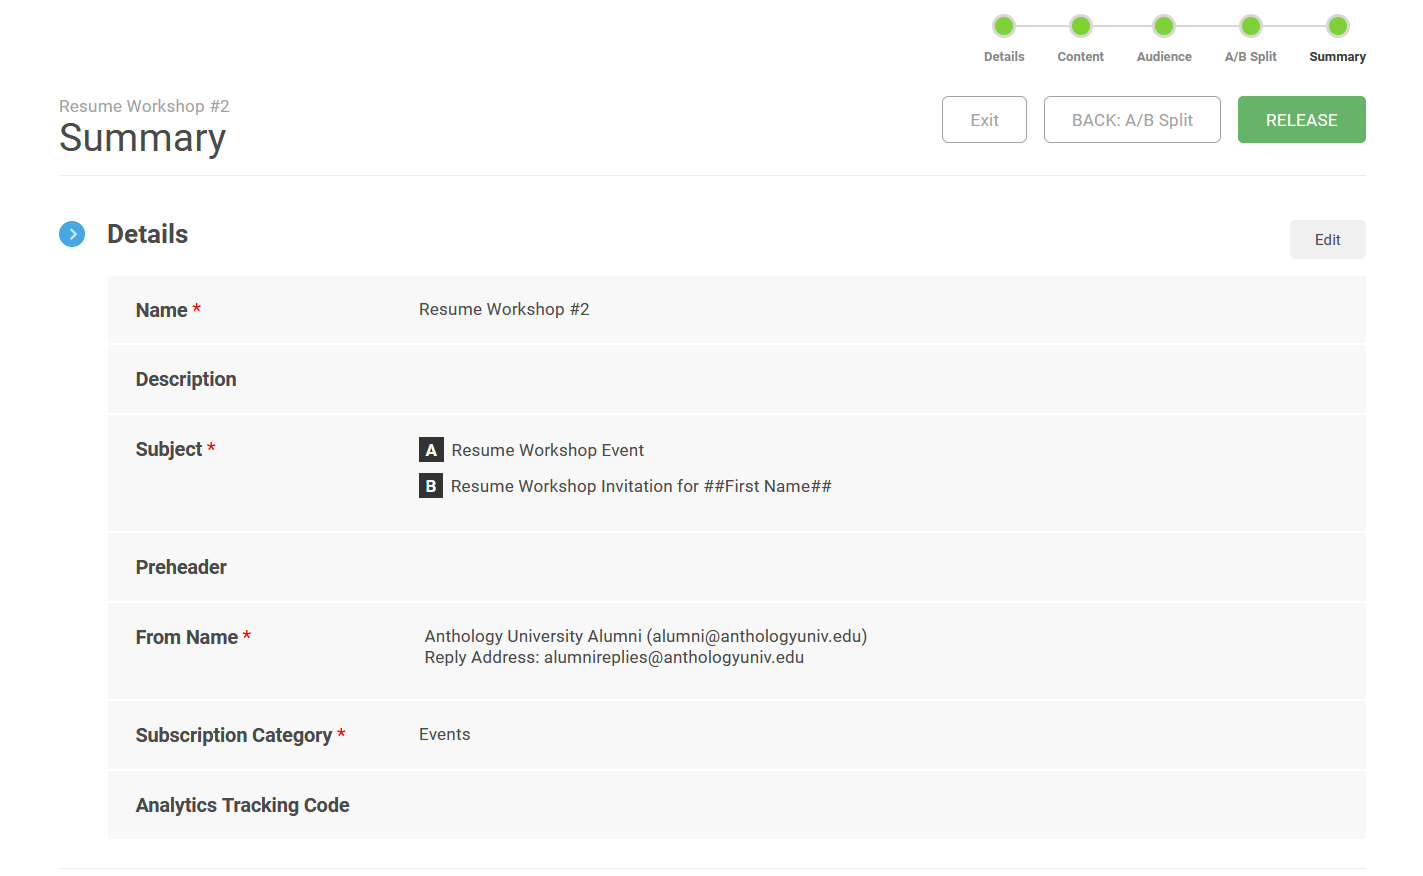Click the variant A subject badge
This screenshot has height=876, width=1423.
pos(431,450)
